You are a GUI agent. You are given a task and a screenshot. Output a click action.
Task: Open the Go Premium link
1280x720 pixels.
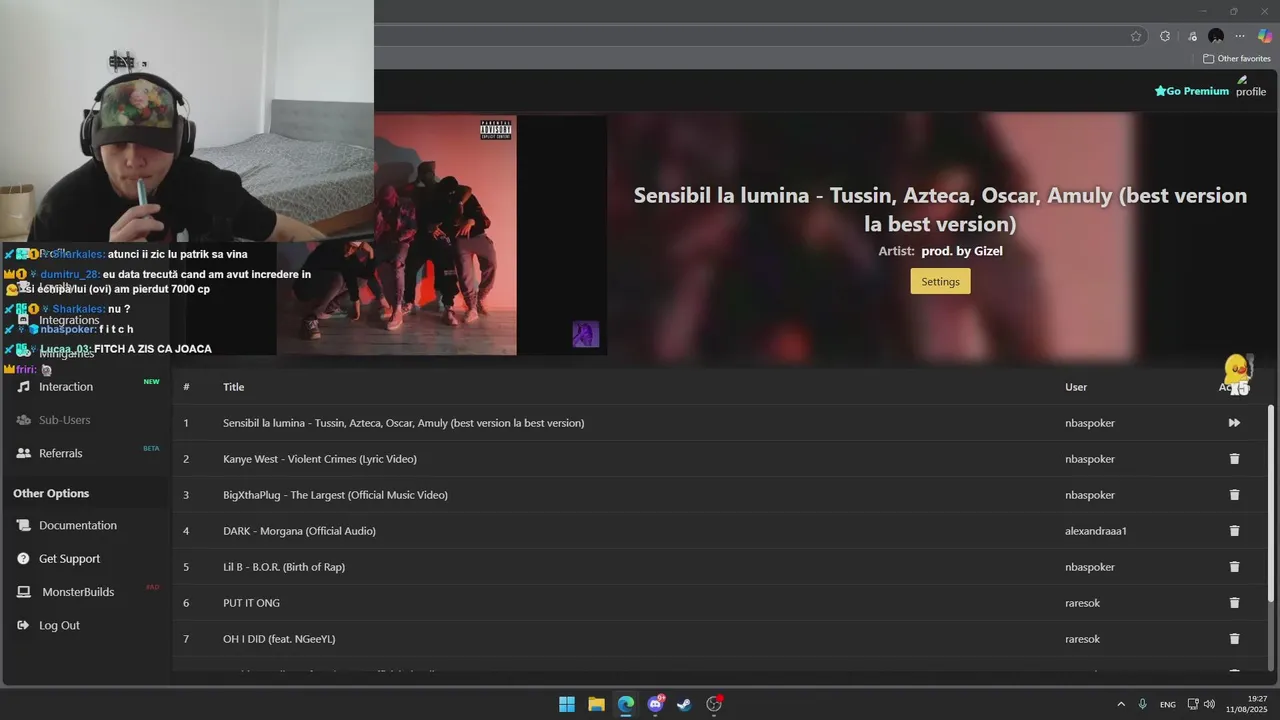1192,91
